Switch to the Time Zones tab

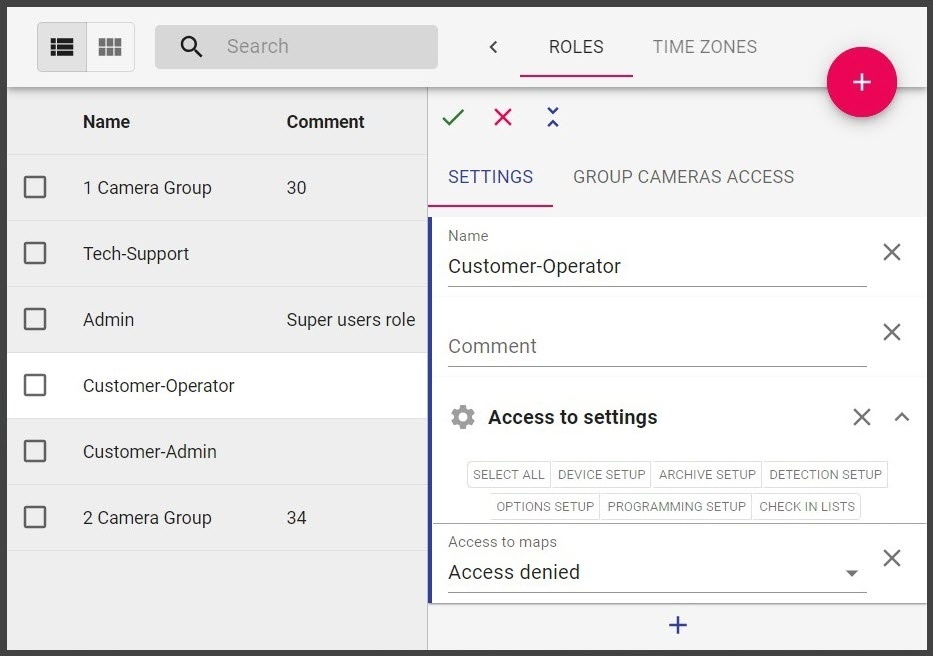point(704,47)
